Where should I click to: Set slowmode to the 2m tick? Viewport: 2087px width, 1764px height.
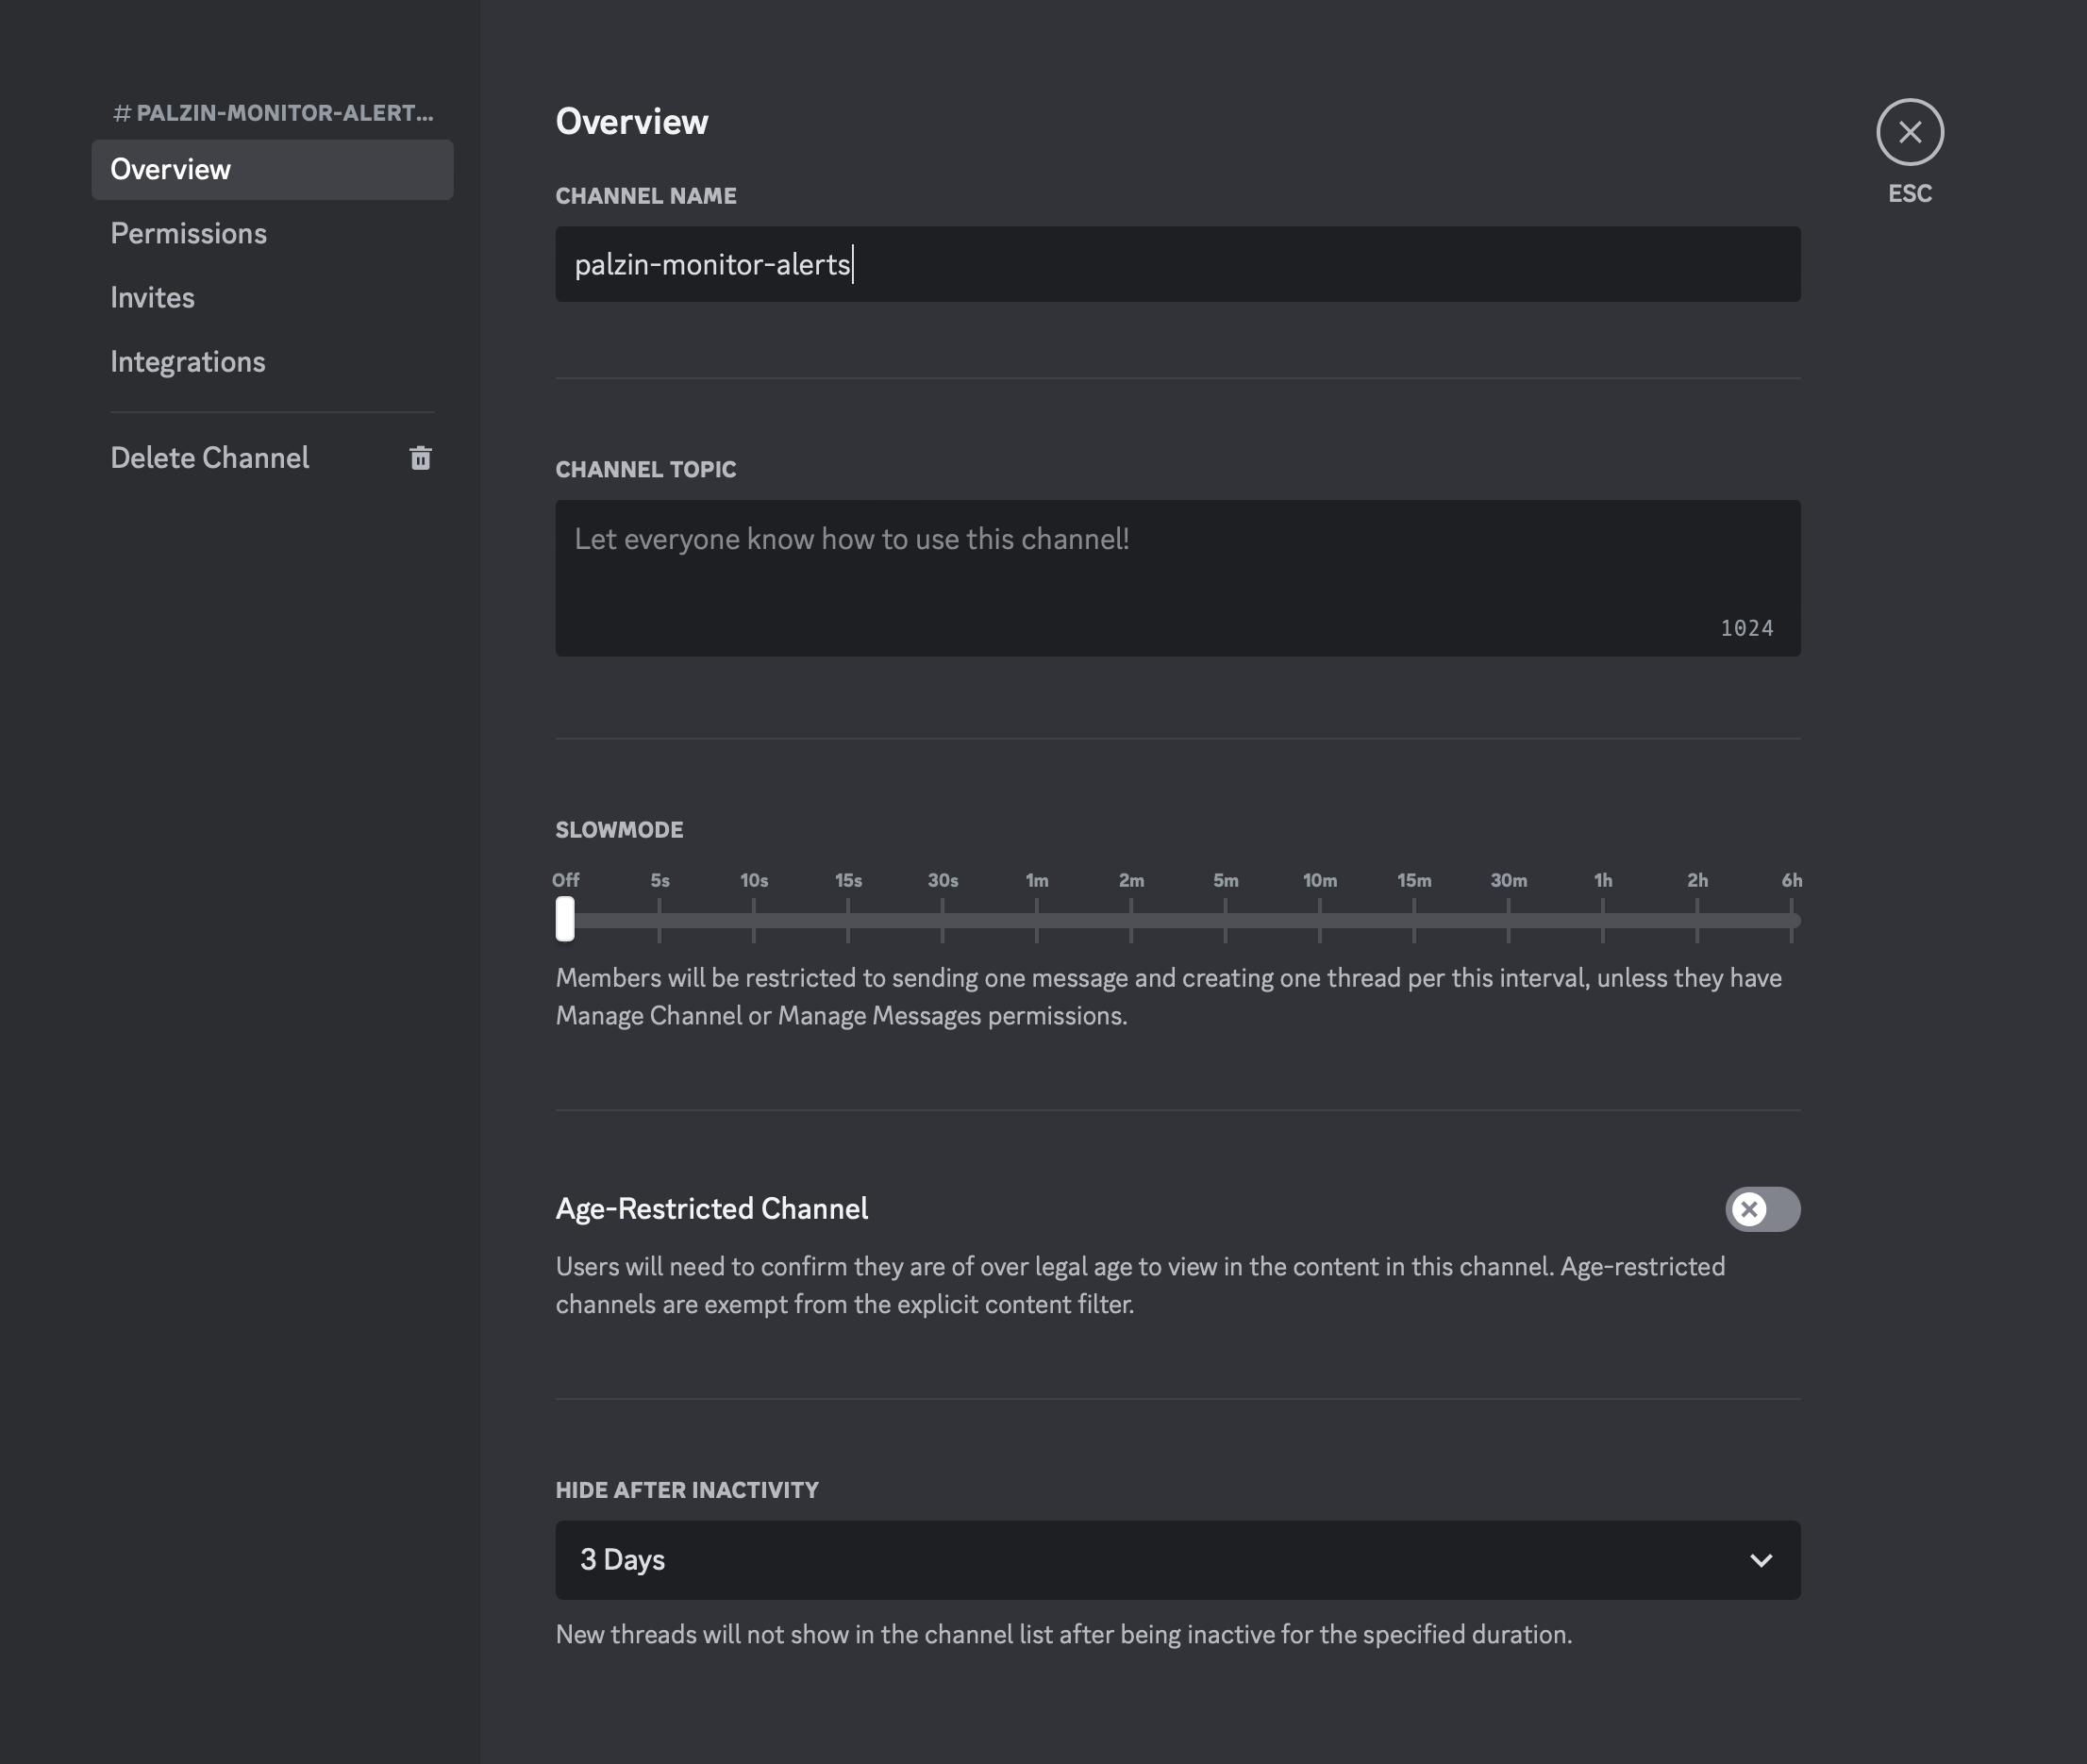(x=1131, y=920)
